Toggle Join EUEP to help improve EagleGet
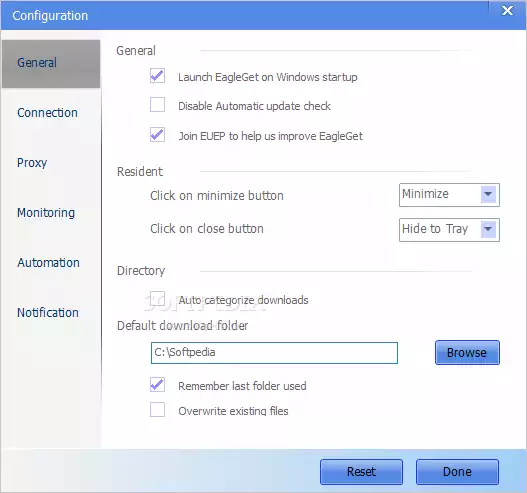This screenshot has width=527, height=493. pos(157,135)
